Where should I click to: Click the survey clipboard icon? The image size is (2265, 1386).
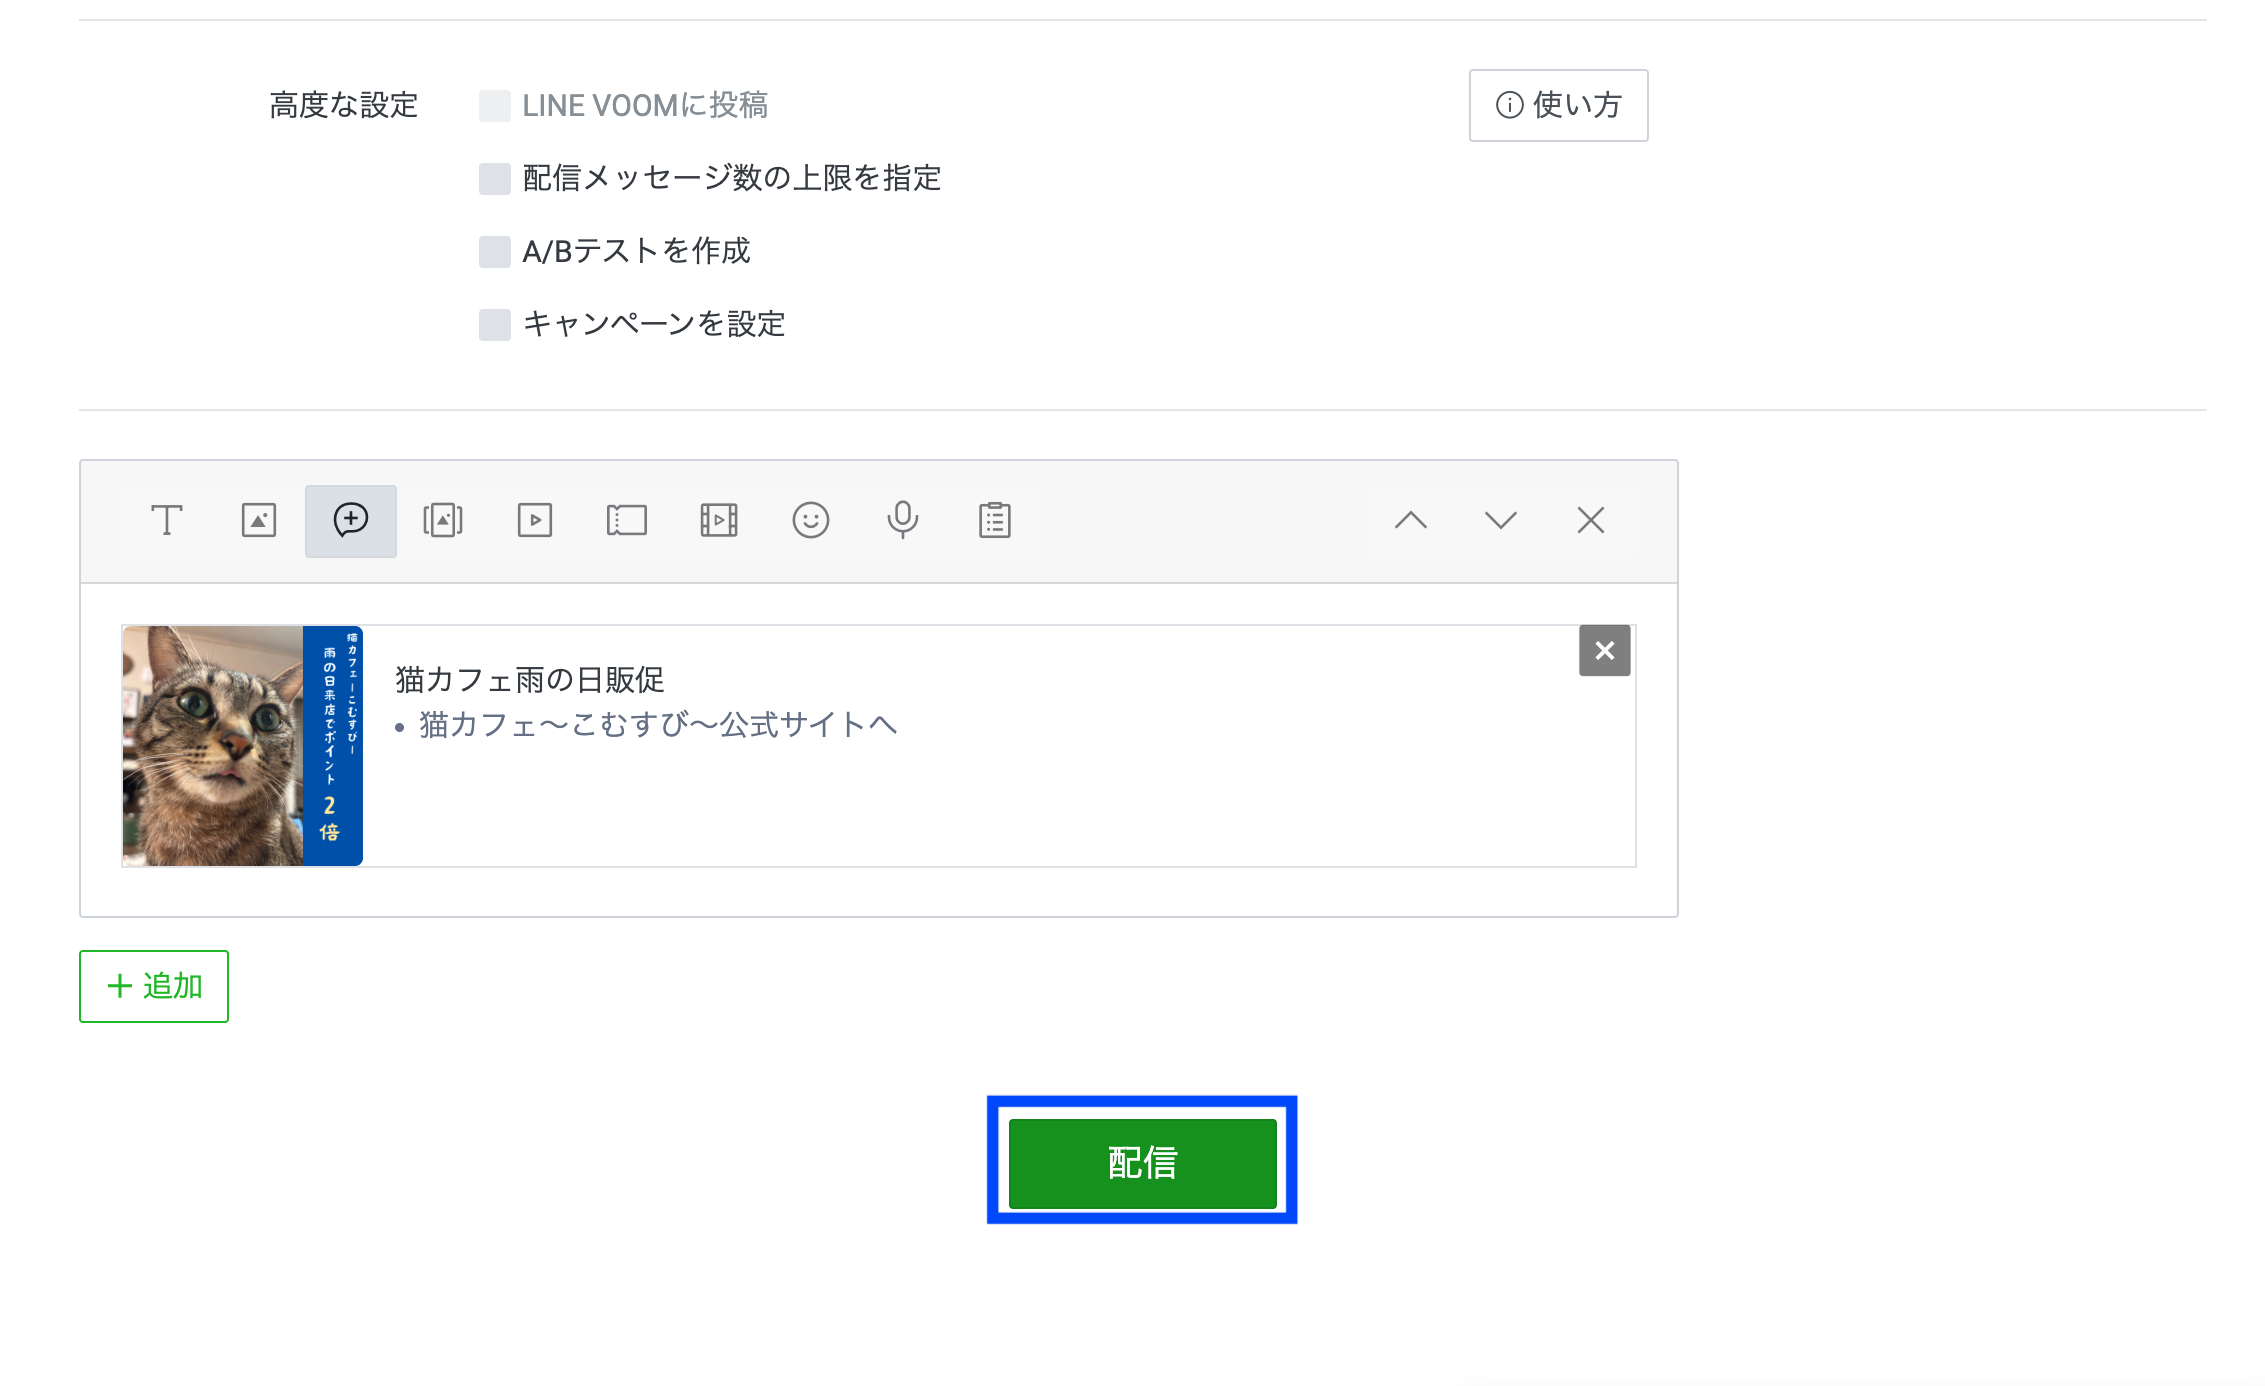pyautogui.click(x=995, y=521)
